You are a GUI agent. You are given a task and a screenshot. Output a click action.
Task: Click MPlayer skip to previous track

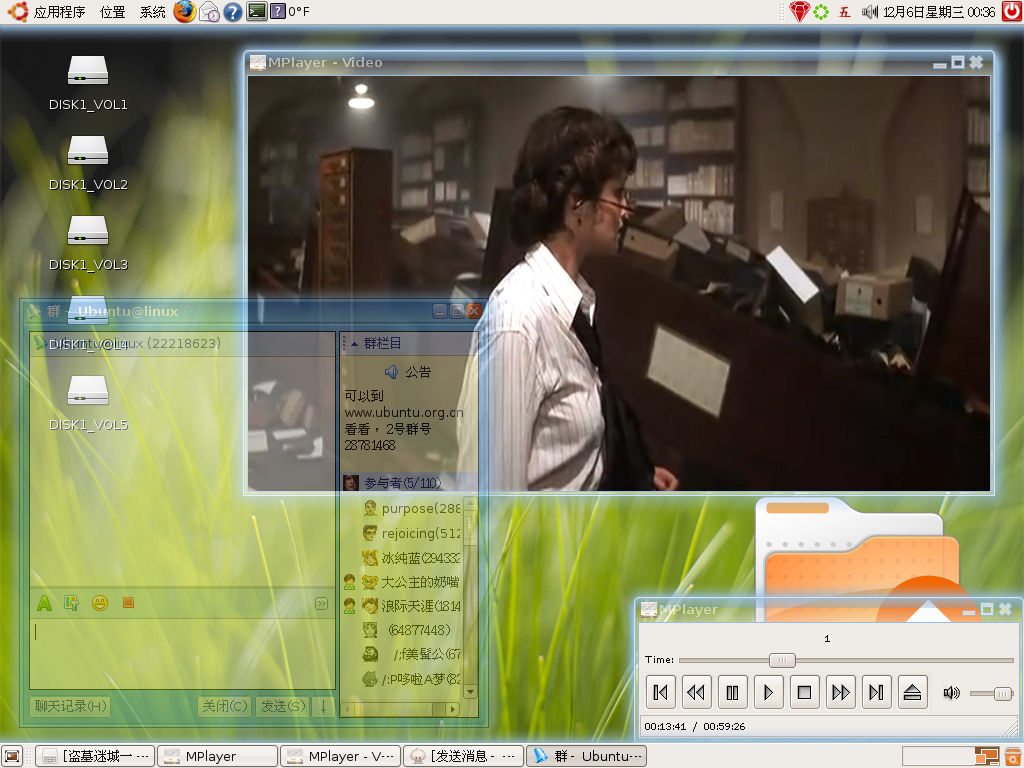click(x=660, y=692)
